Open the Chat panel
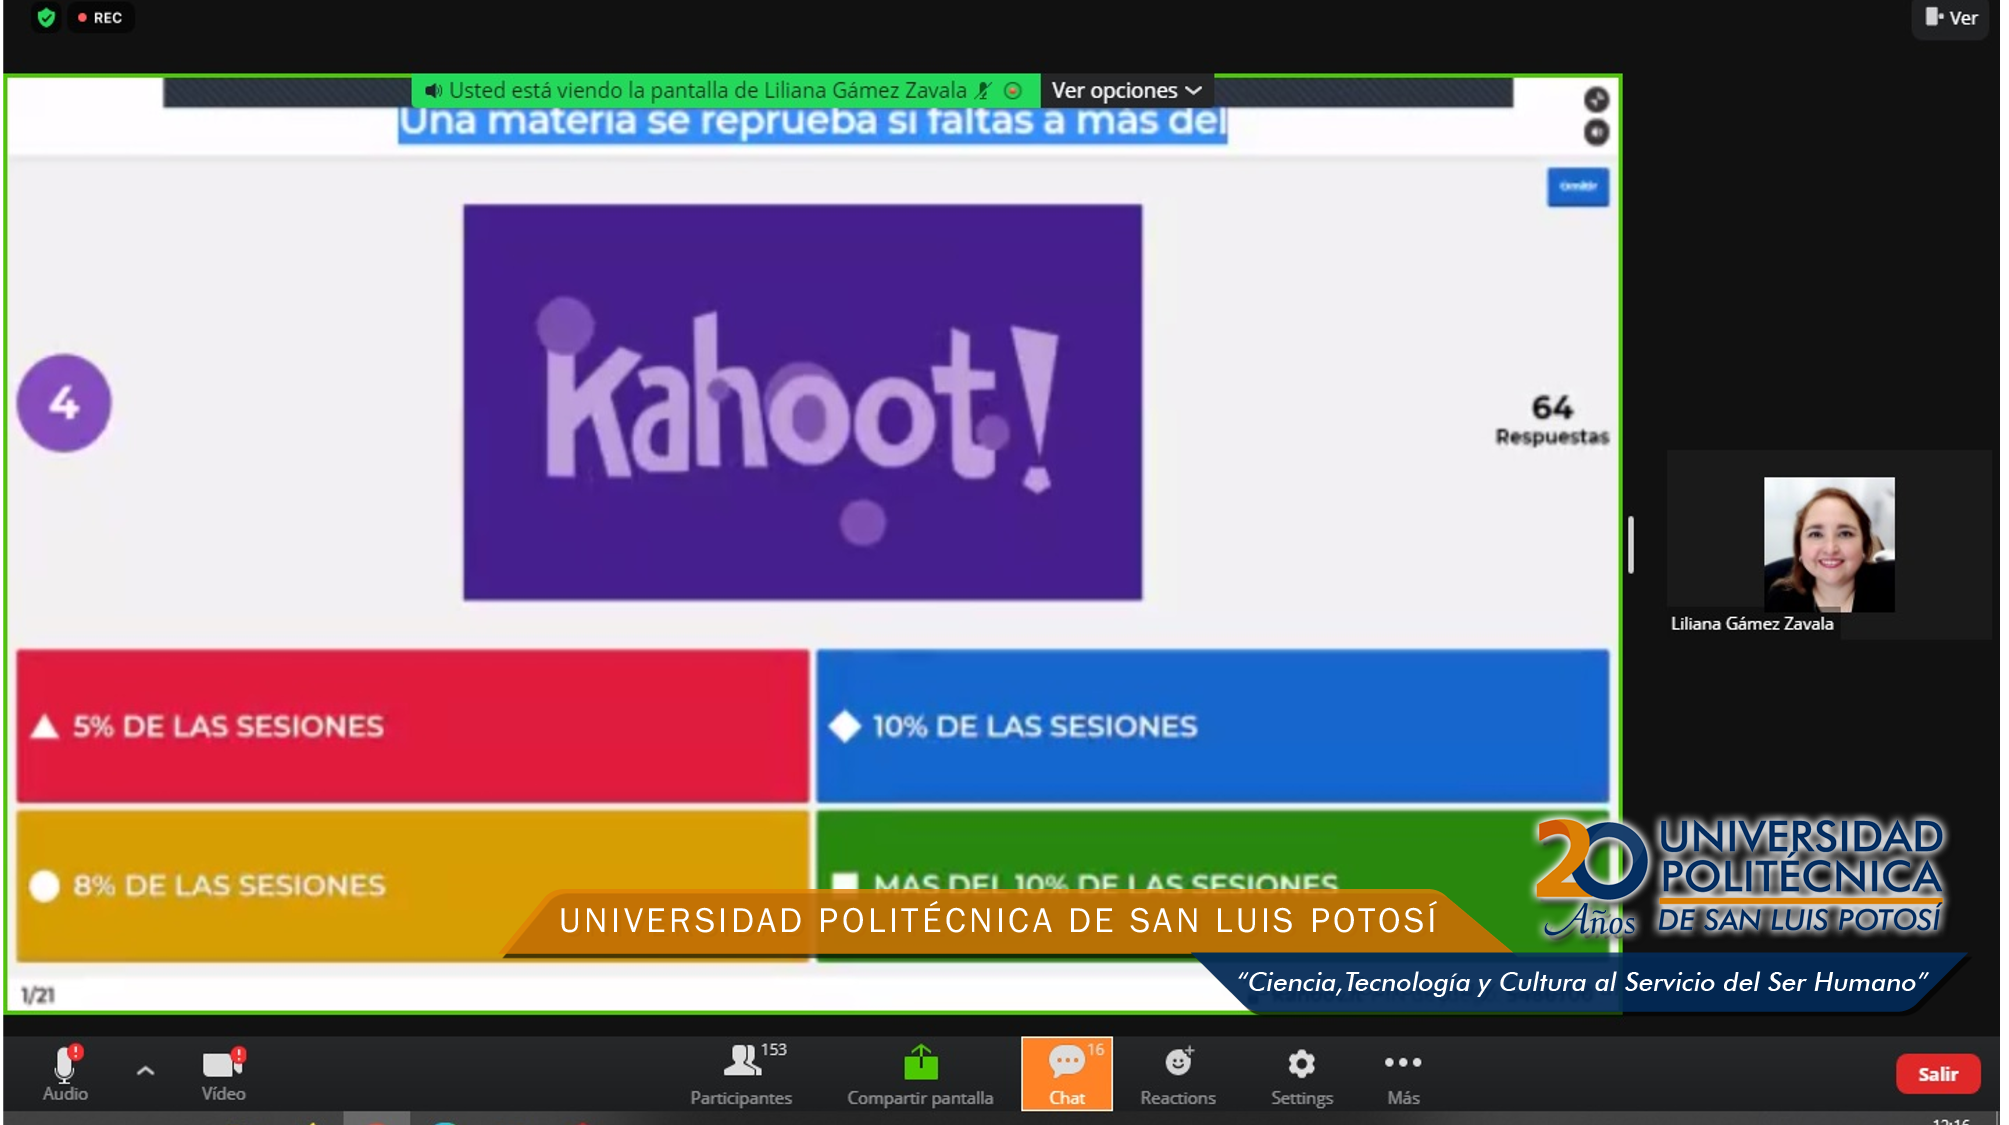 coord(1066,1073)
